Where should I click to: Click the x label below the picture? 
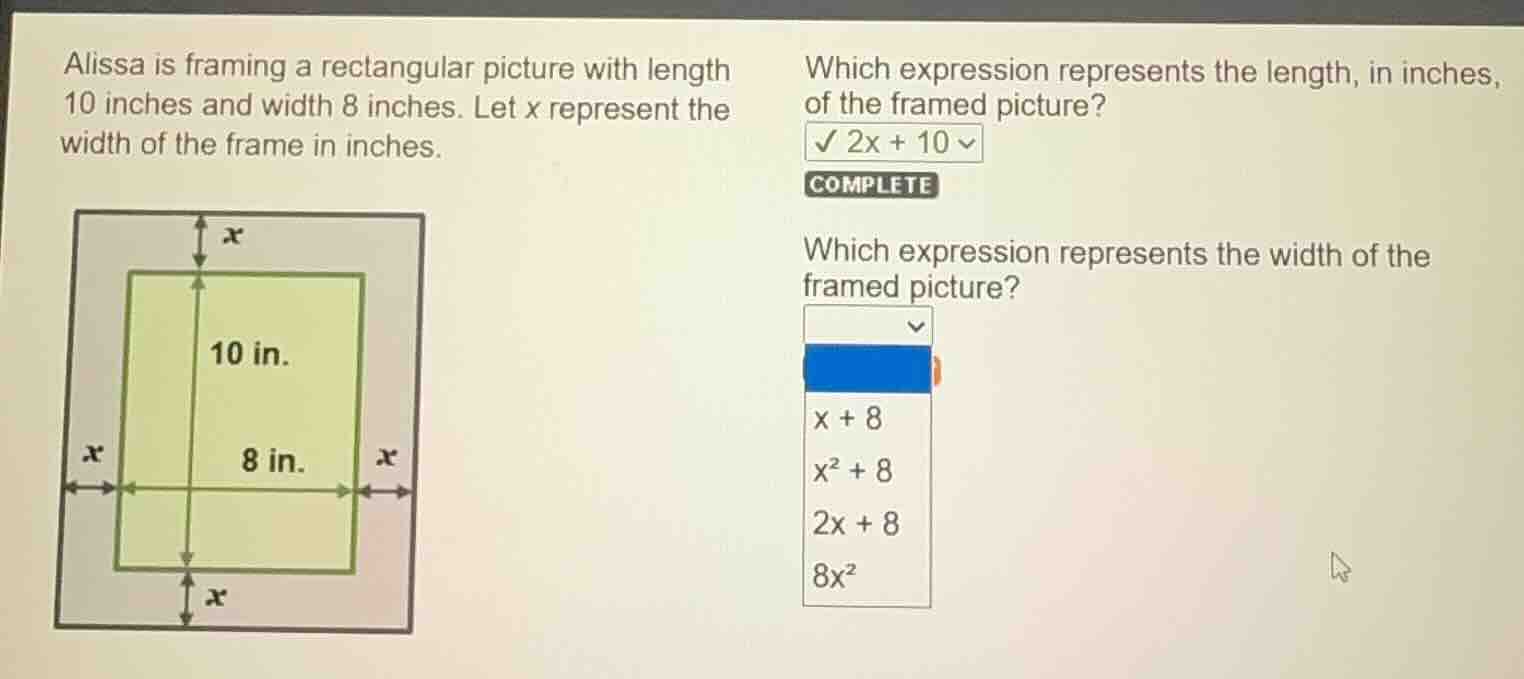[x=215, y=597]
